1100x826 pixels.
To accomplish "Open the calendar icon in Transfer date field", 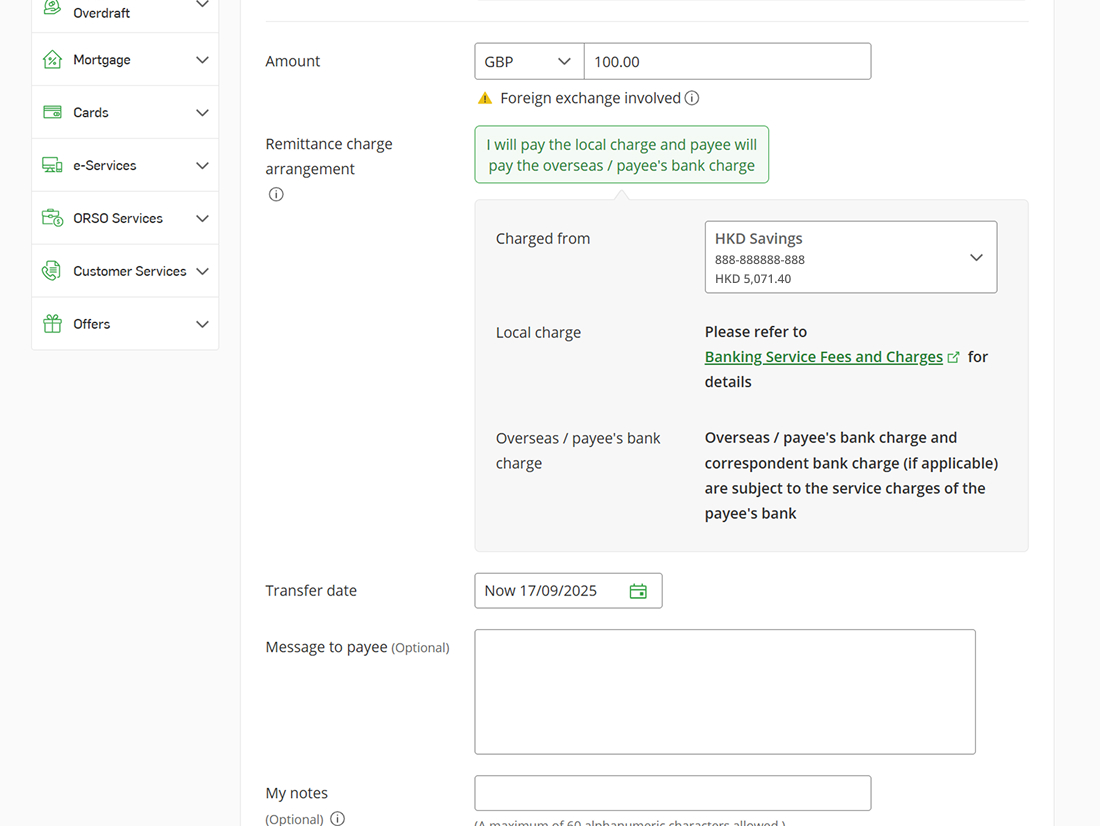I will pyautogui.click(x=638, y=590).
